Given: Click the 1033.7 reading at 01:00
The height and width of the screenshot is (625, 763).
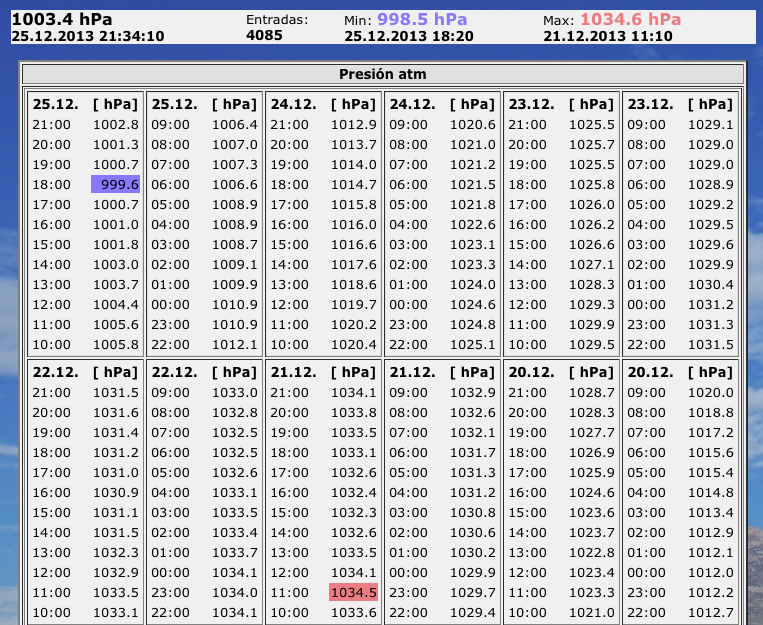Looking at the screenshot, I should pos(235,552).
